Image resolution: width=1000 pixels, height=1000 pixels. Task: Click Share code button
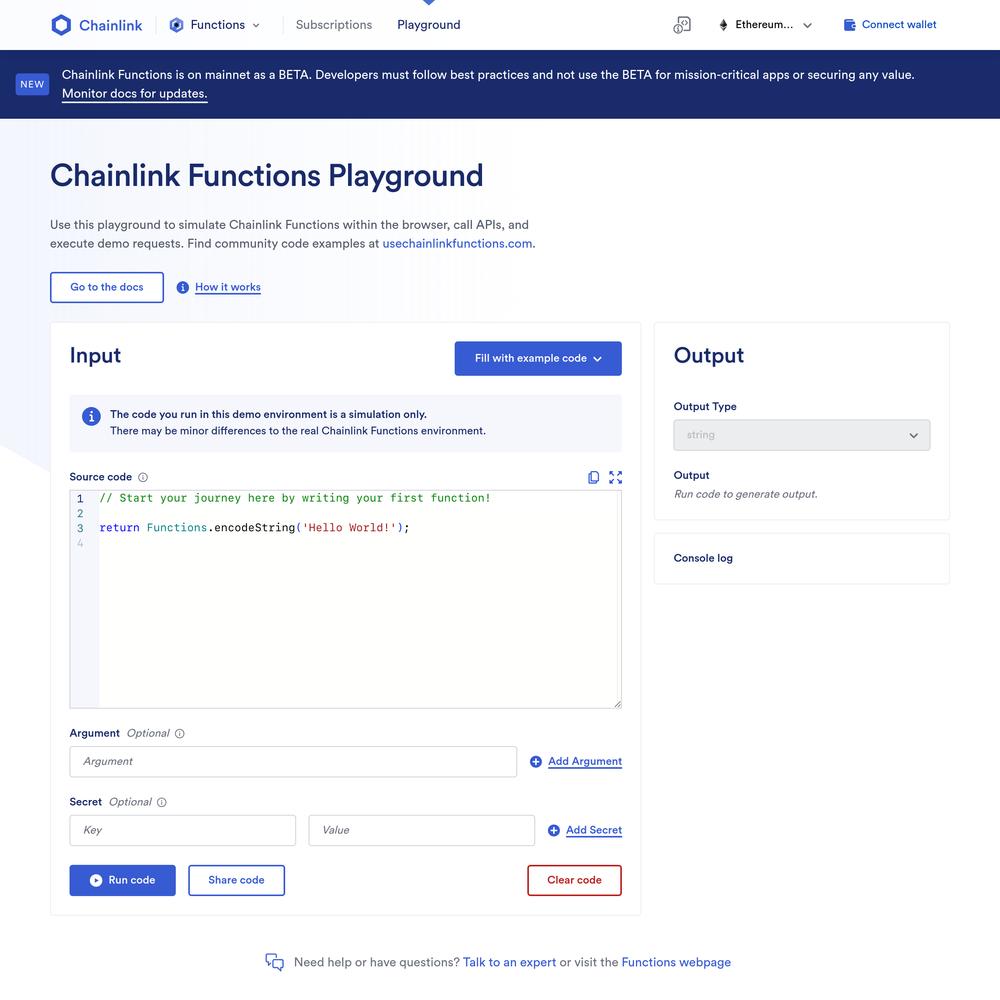point(236,880)
